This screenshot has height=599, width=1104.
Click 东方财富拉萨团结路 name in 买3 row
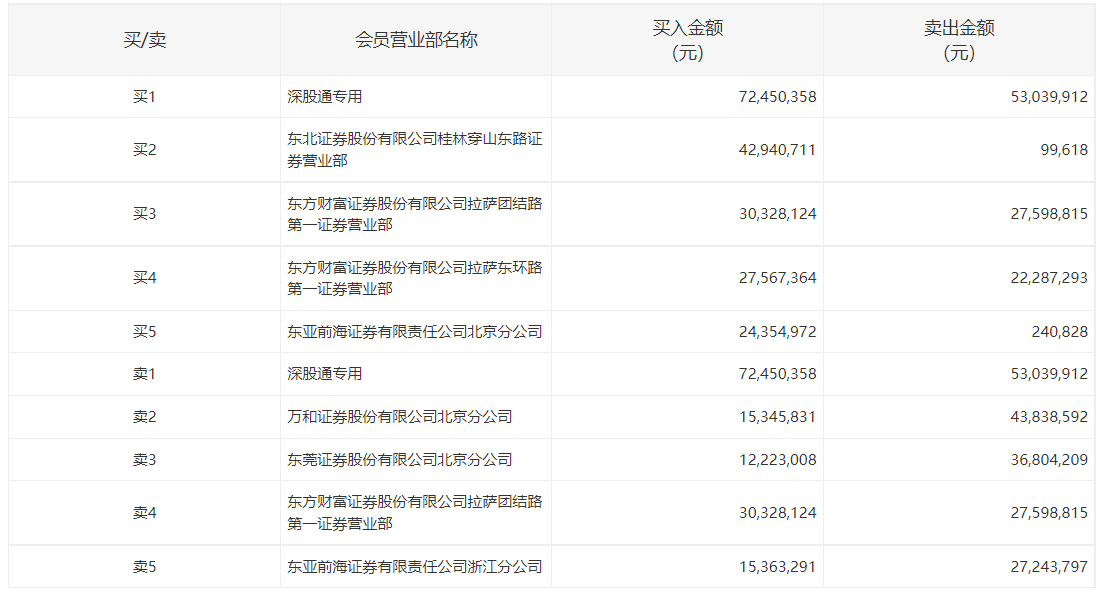click(x=415, y=214)
